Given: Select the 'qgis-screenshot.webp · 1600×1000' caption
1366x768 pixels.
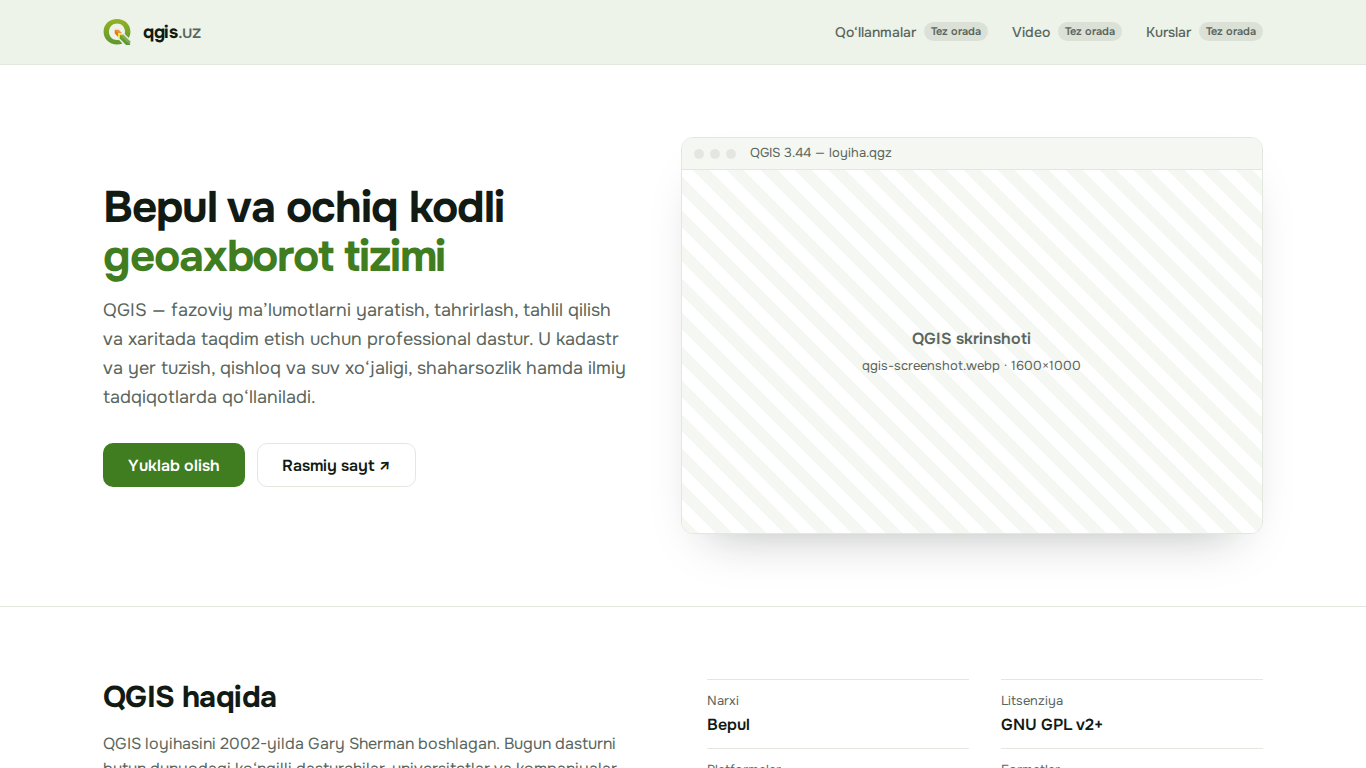Looking at the screenshot, I should [x=971, y=366].
